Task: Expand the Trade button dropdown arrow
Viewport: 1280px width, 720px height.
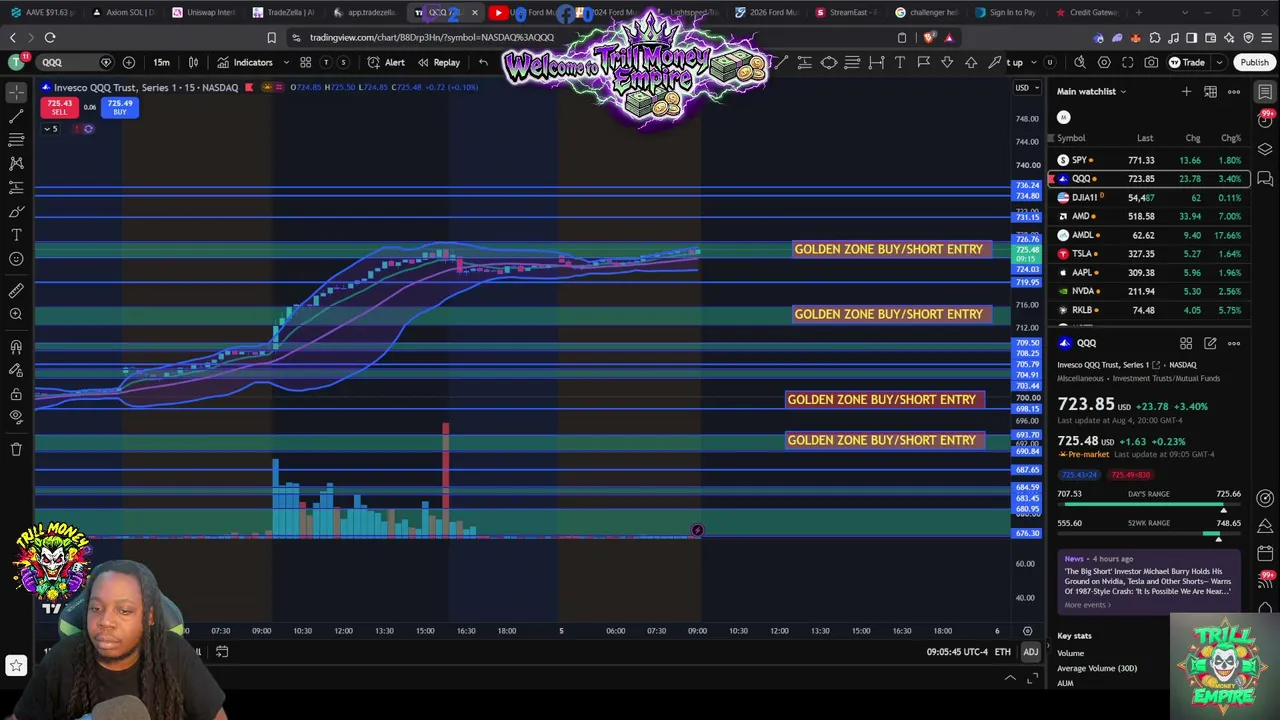Action: coord(1217,62)
